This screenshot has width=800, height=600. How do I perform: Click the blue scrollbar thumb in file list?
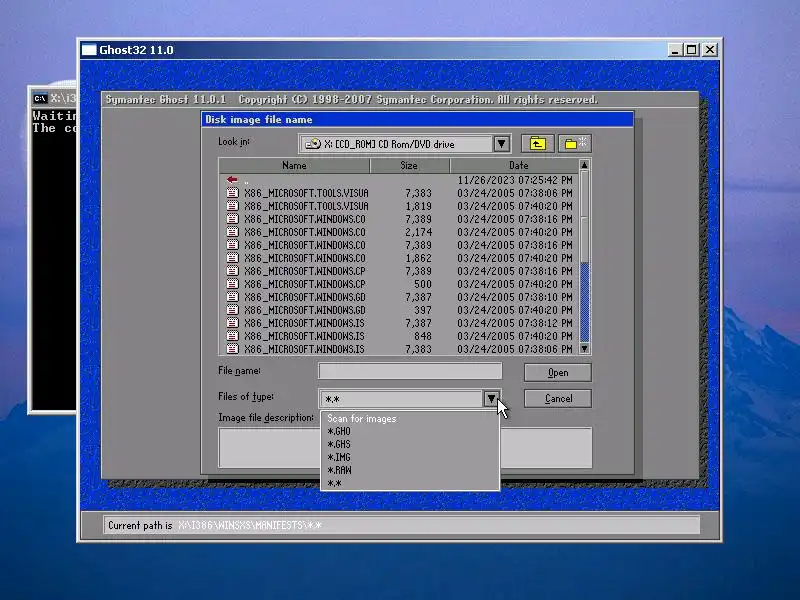click(585, 302)
